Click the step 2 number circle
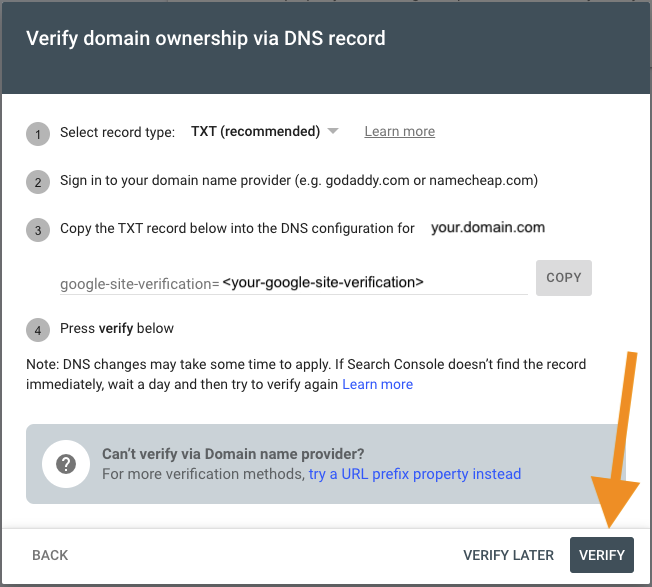The height and width of the screenshot is (587, 652). tap(38, 182)
